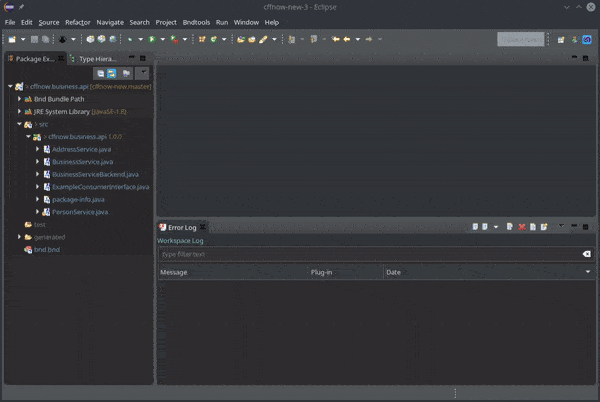600x402 pixels.
Task: Click the Forward navigation yellow arrow
Action: pos(368,39)
